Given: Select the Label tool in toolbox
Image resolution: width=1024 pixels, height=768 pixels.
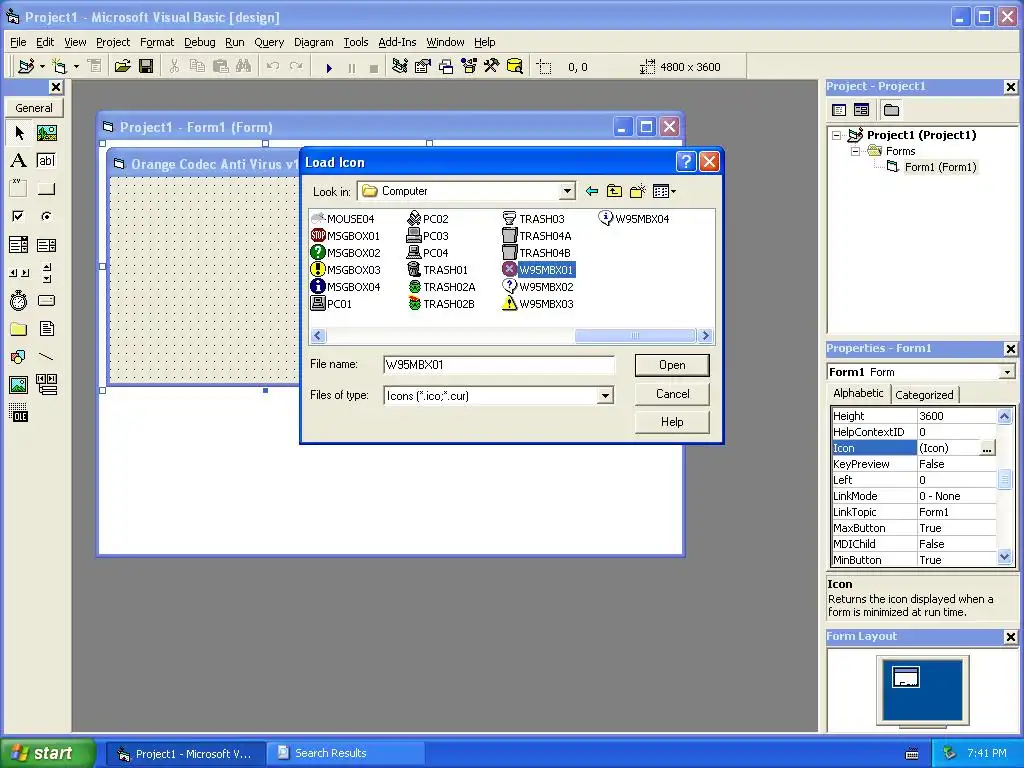Looking at the screenshot, I should [x=19, y=161].
